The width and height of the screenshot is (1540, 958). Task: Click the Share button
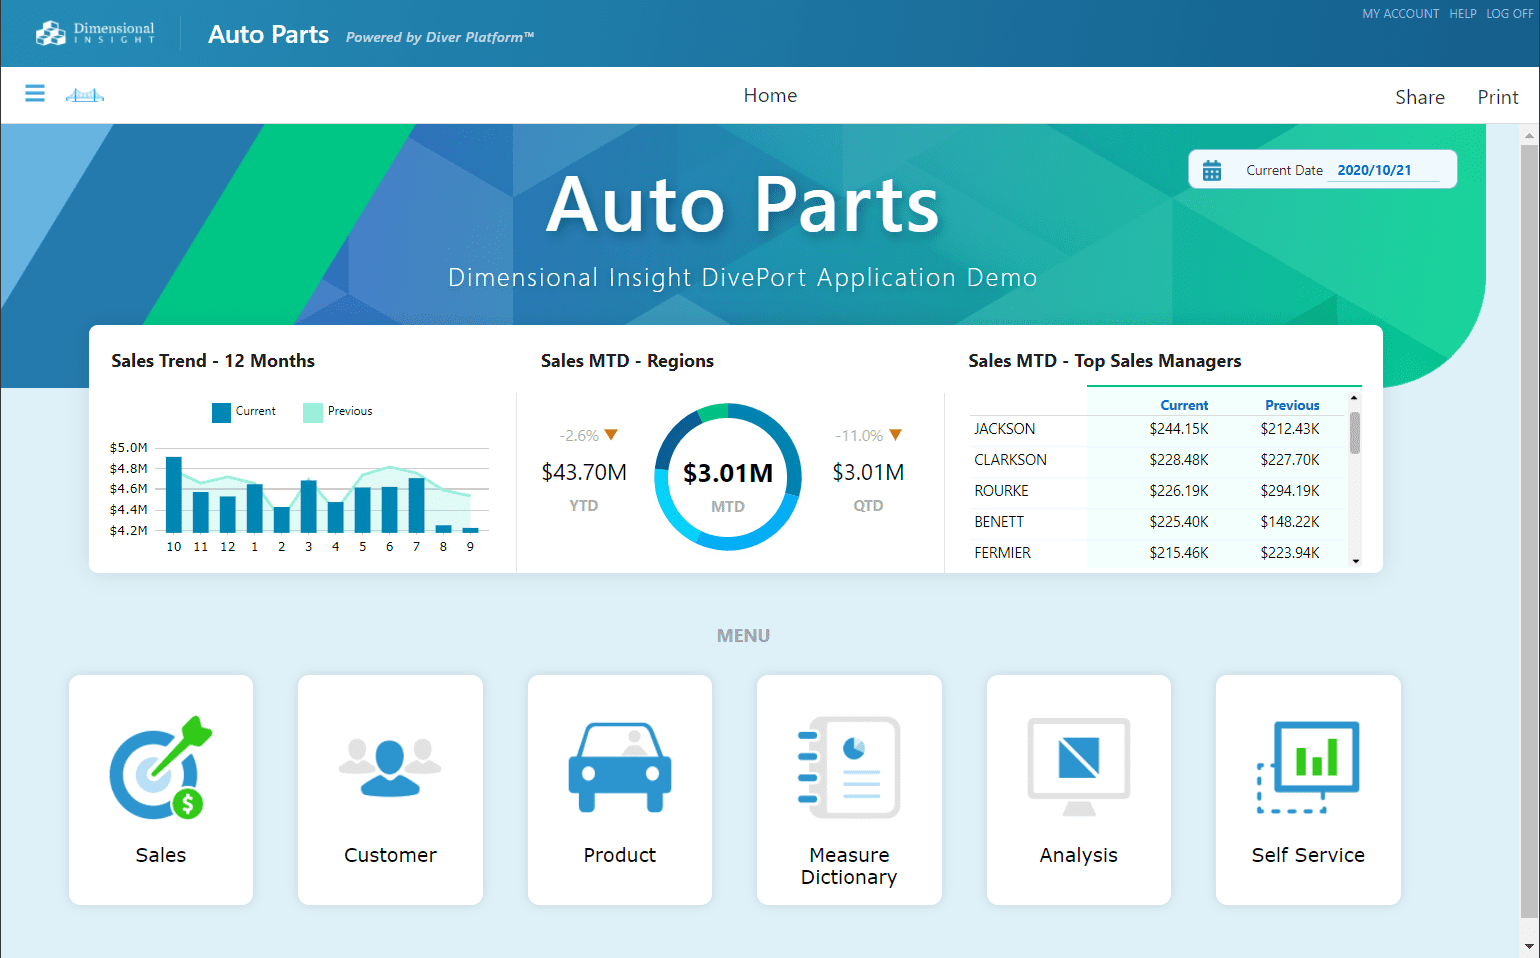pos(1420,97)
